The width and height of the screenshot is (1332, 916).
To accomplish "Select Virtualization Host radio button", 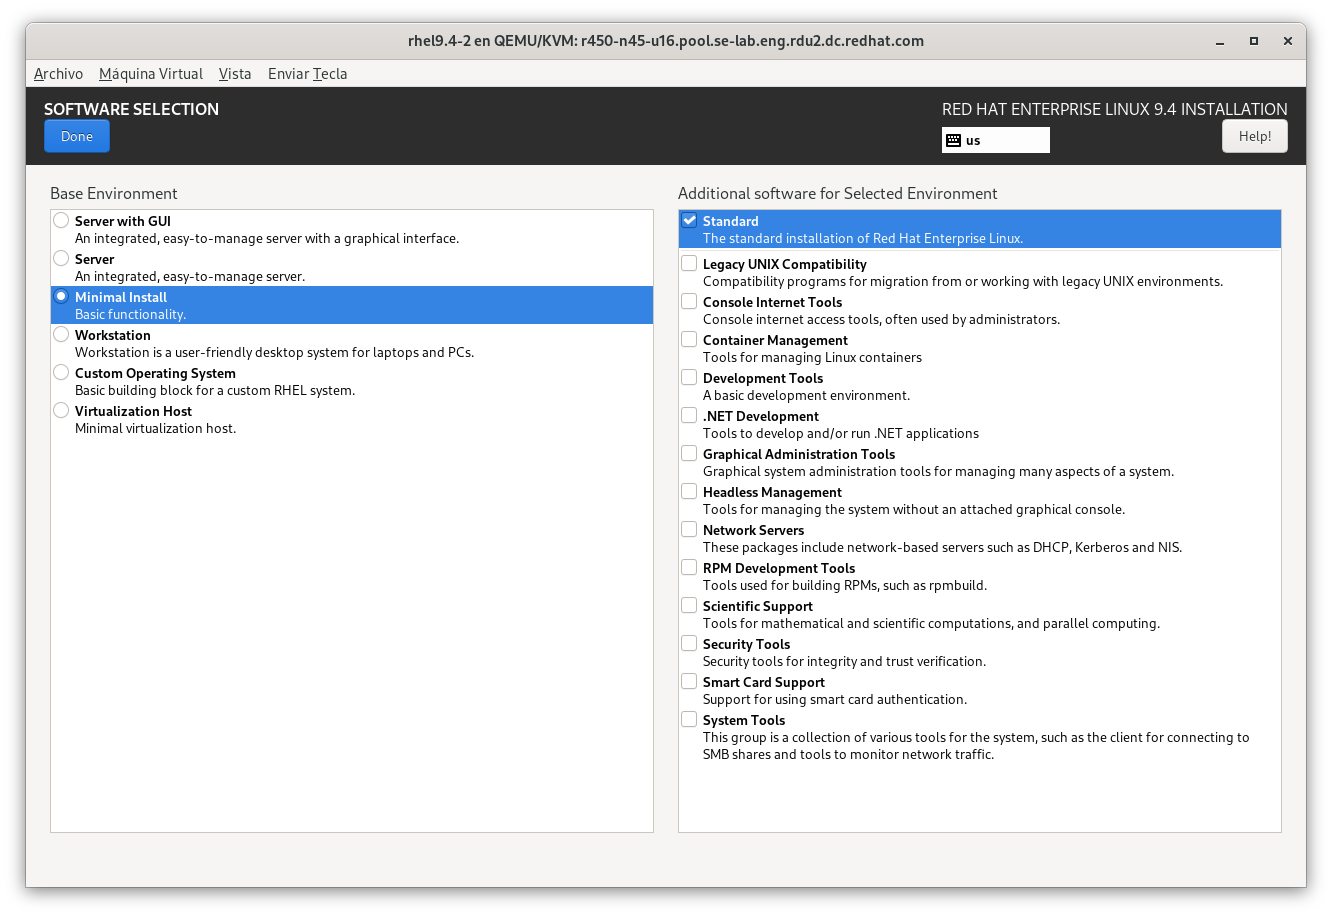I will click(61, 410).
